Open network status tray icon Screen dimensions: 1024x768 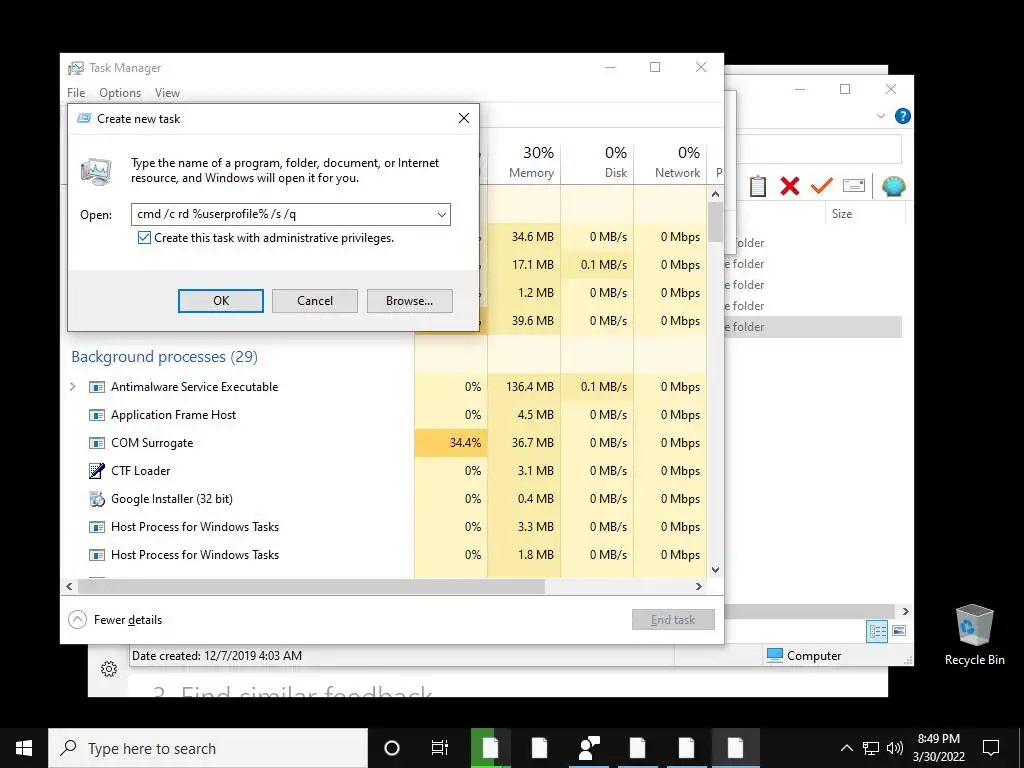[871, 748]
